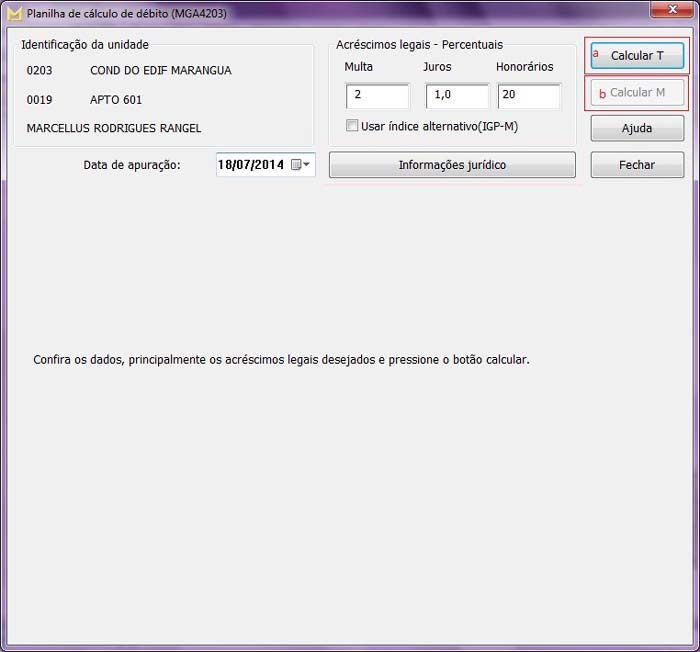Click the COND DO EDIF MARANGUA text
700x652 pixels.
click(x=160, y=71)
